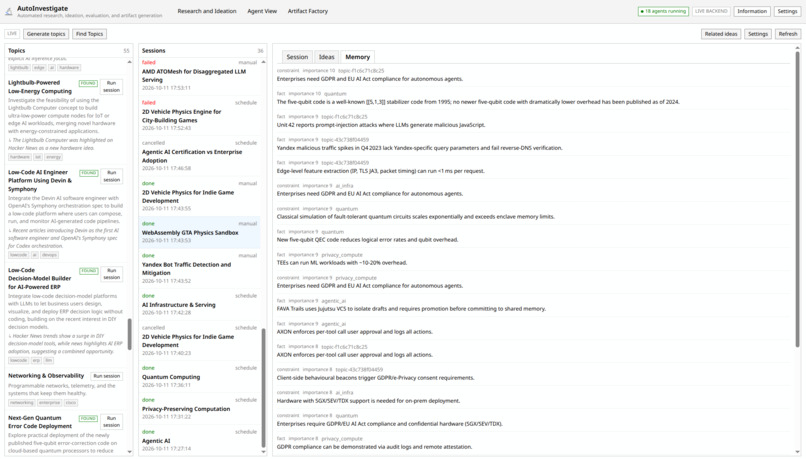This screenshot has width=806, height=459.
Task: Click the AutoInvestigate logo icon
Action: 9,11
